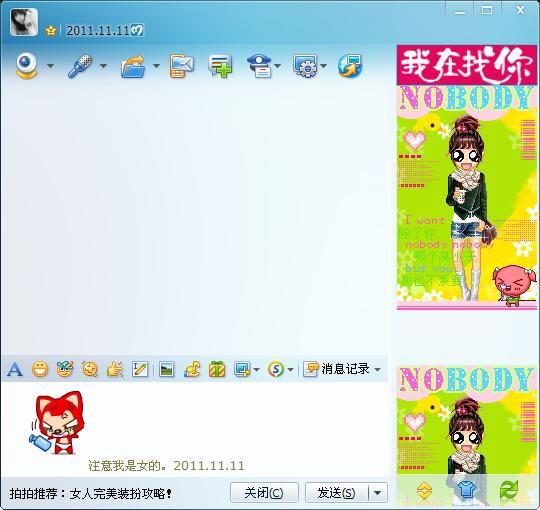Start a video call with the webcam icon
This screenshot has width=540, height=510.
[x=27, y=65]
